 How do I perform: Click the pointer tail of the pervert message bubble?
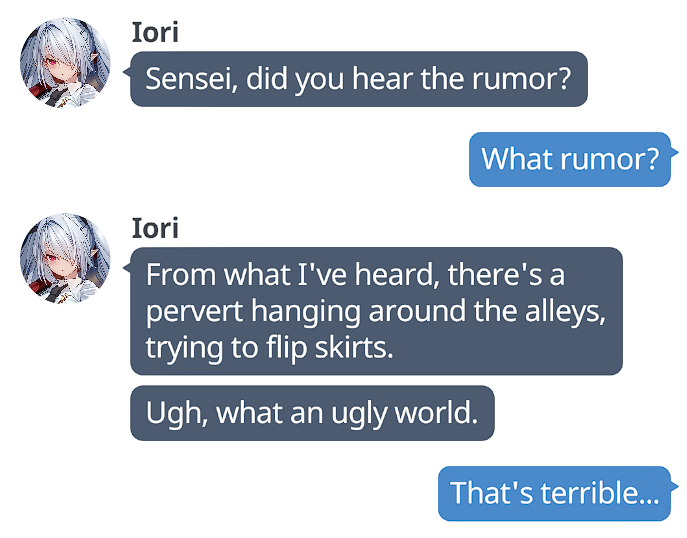(127, 268)
